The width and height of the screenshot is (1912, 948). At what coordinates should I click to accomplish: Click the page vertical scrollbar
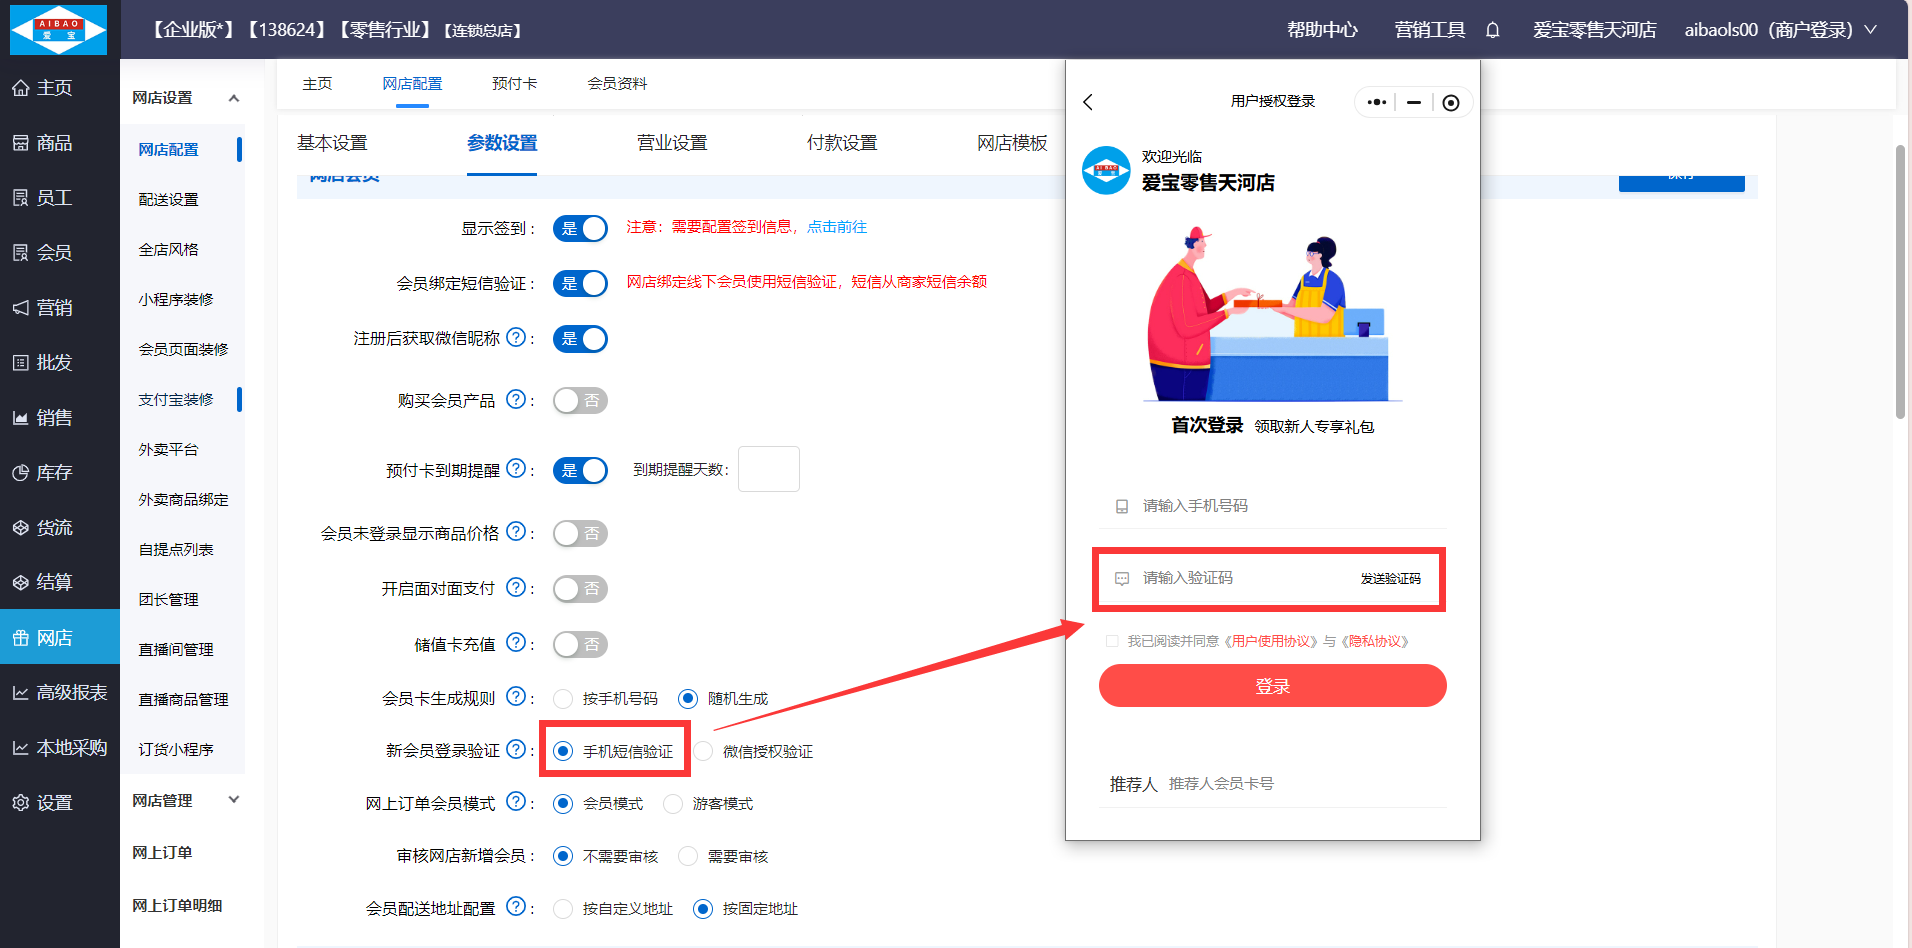pyautogui.click(x=1900, y=280)
